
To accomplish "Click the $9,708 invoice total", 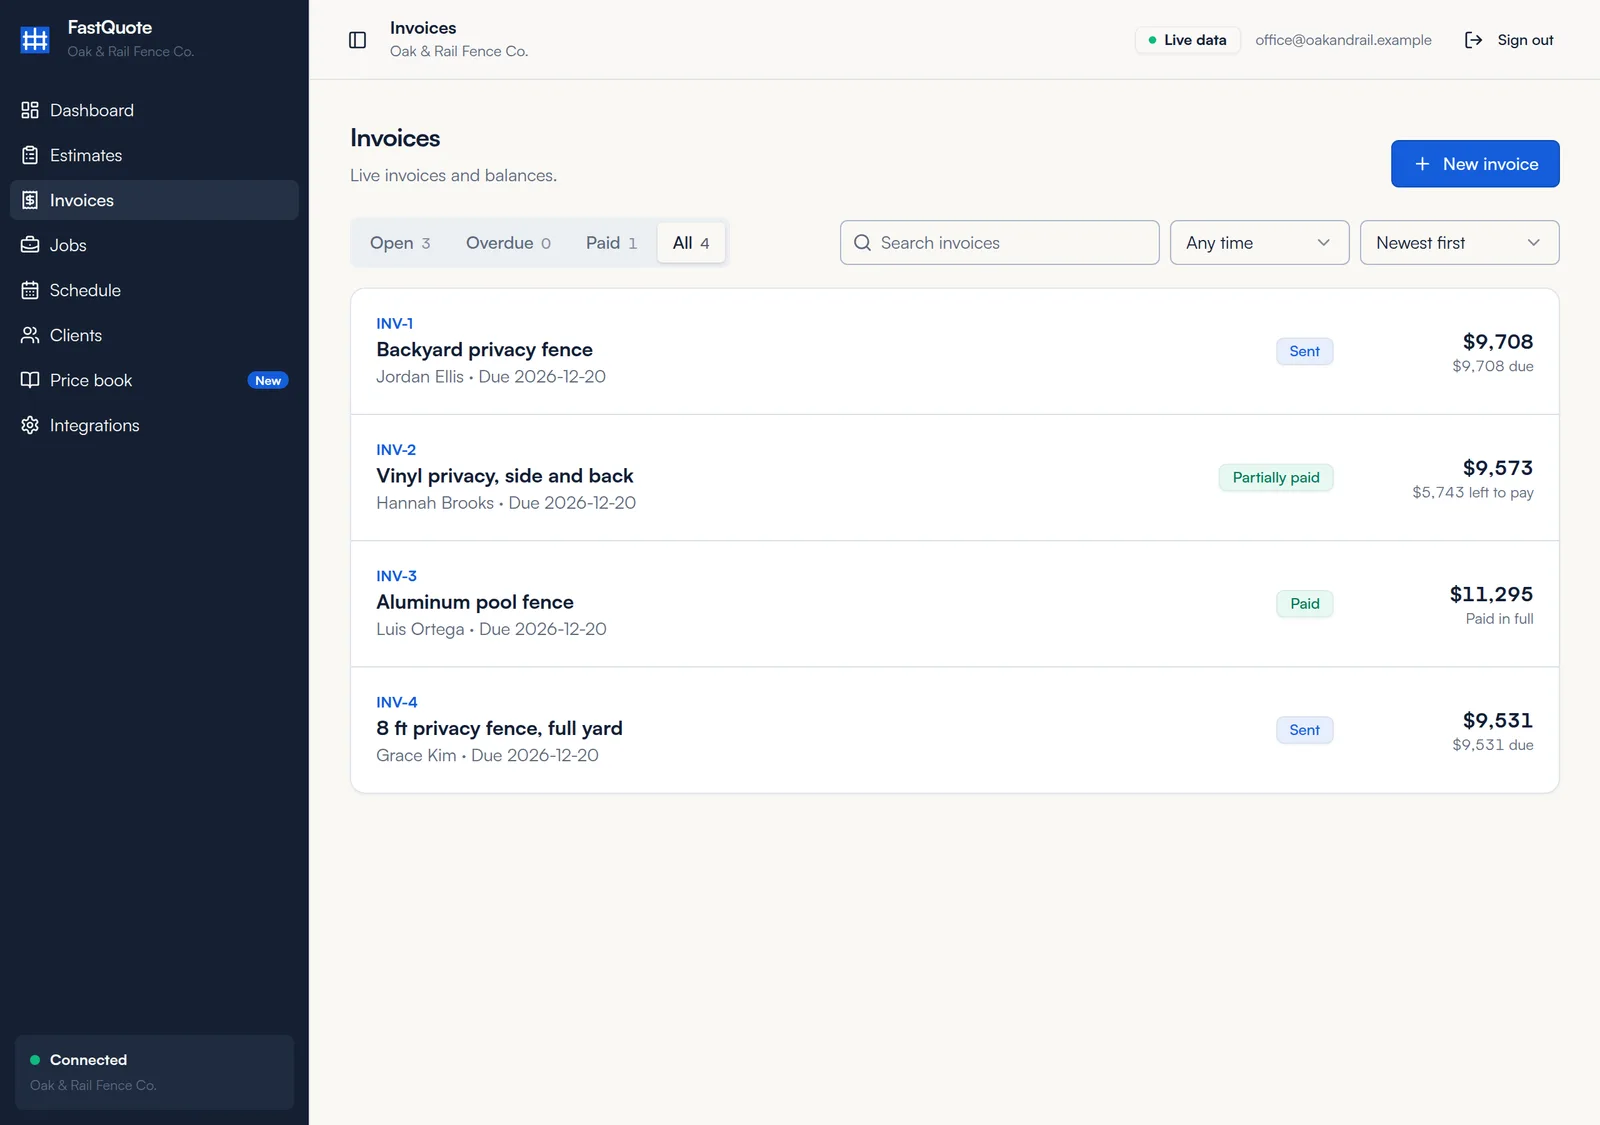I will click(1497, 341).
